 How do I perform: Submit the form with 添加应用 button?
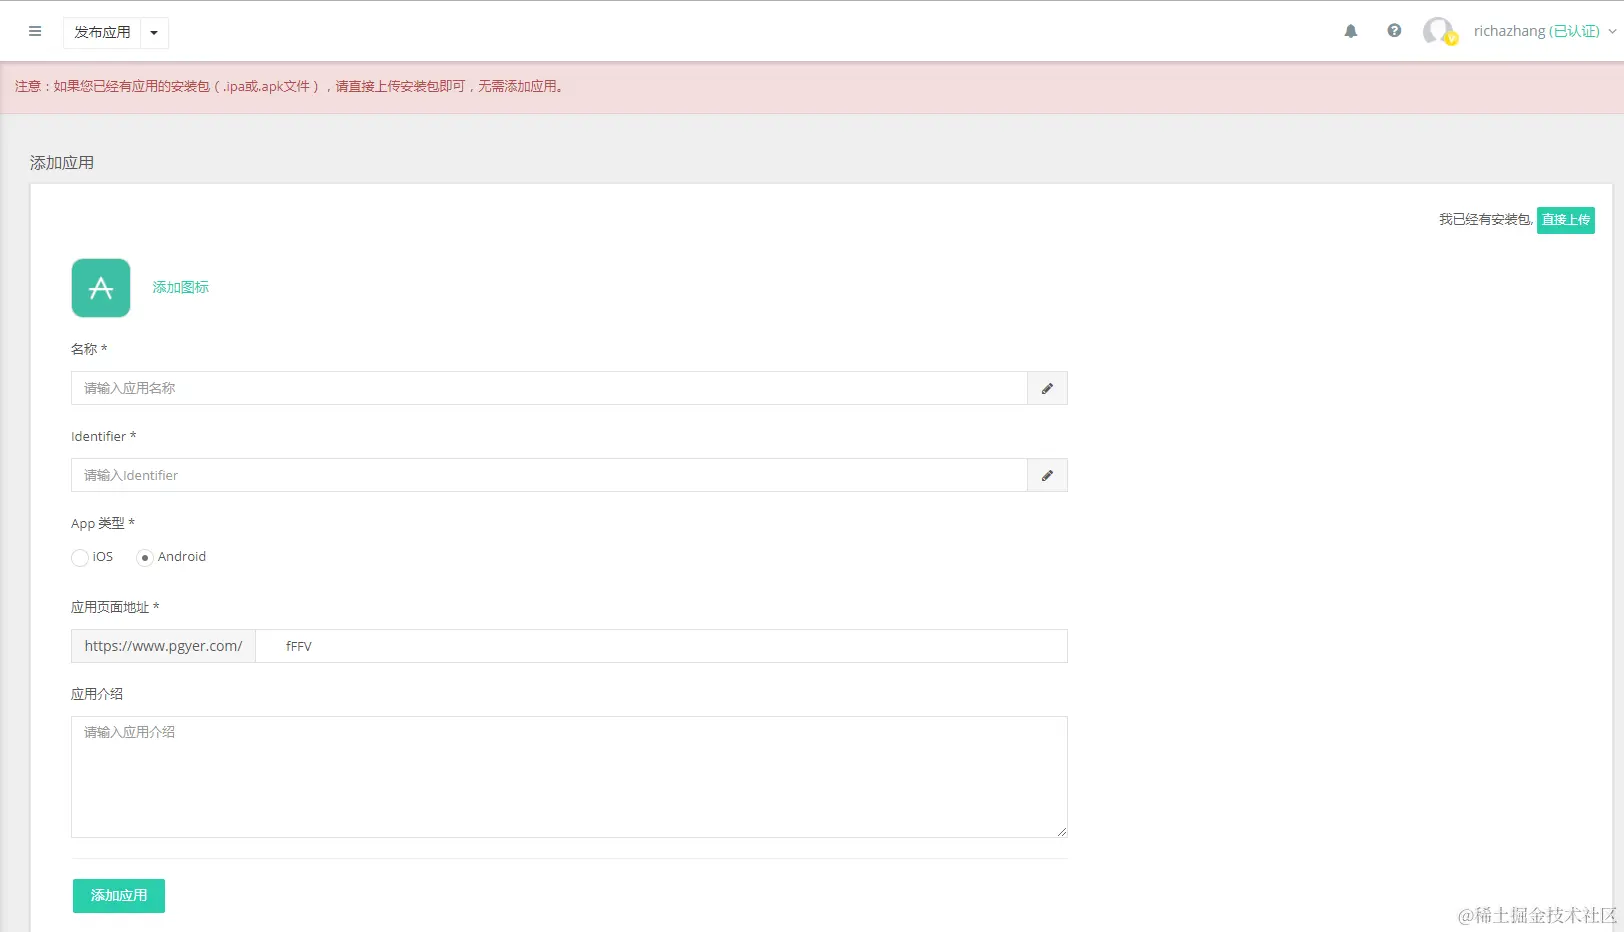coord(119,896)
